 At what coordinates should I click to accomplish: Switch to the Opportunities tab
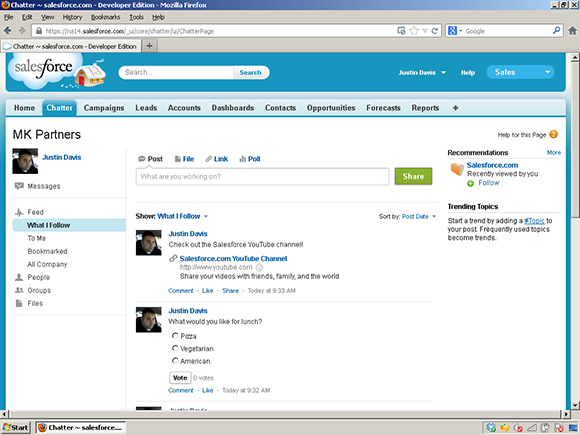[x=331, y=108]
